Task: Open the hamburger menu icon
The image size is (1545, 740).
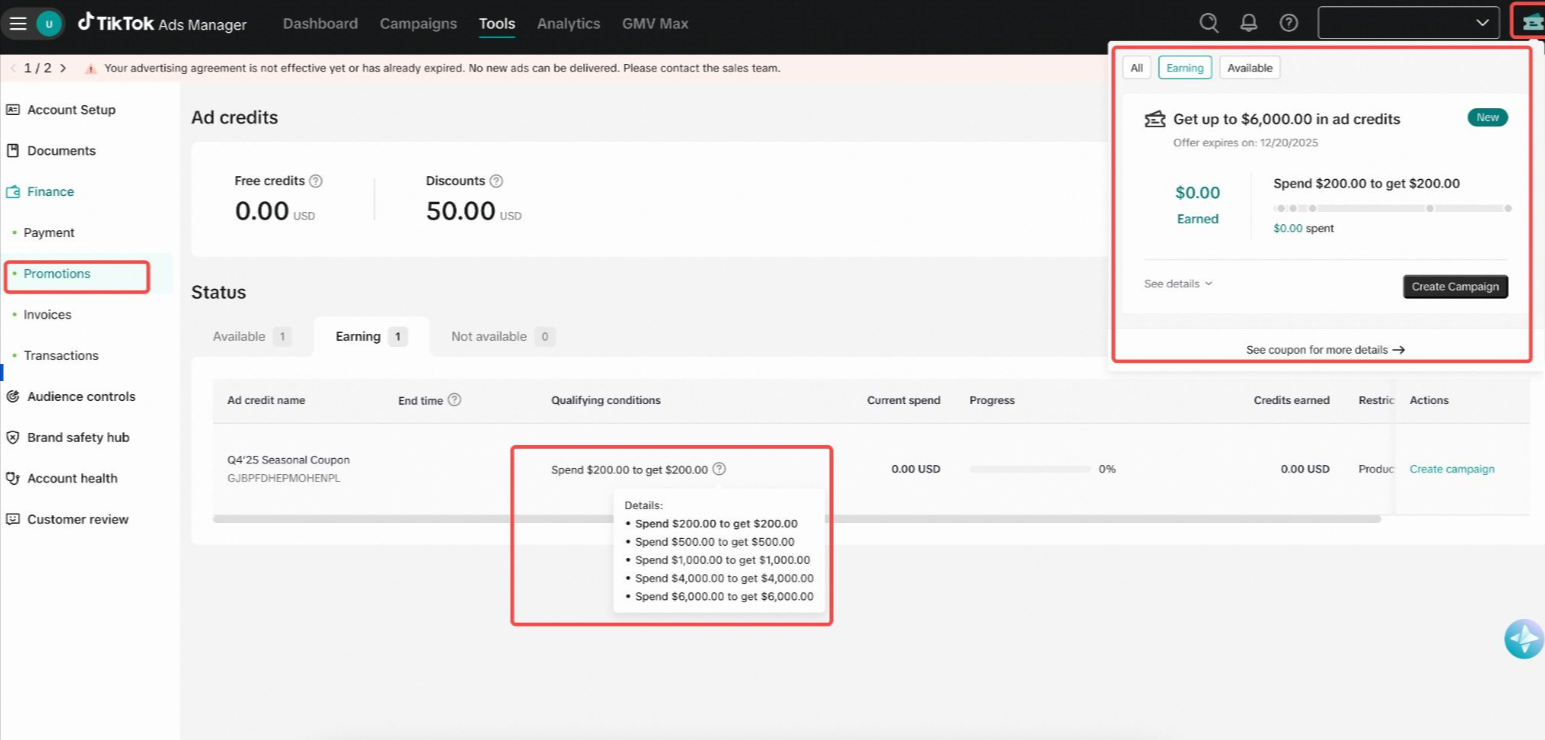Action: point(18,23)
